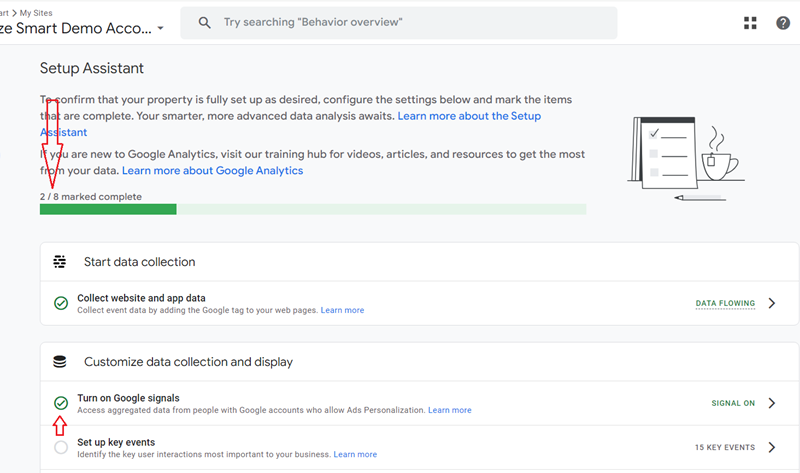Expand the Collect website and app data chevron
Screen dimensions: 800x473
[771, 303]
